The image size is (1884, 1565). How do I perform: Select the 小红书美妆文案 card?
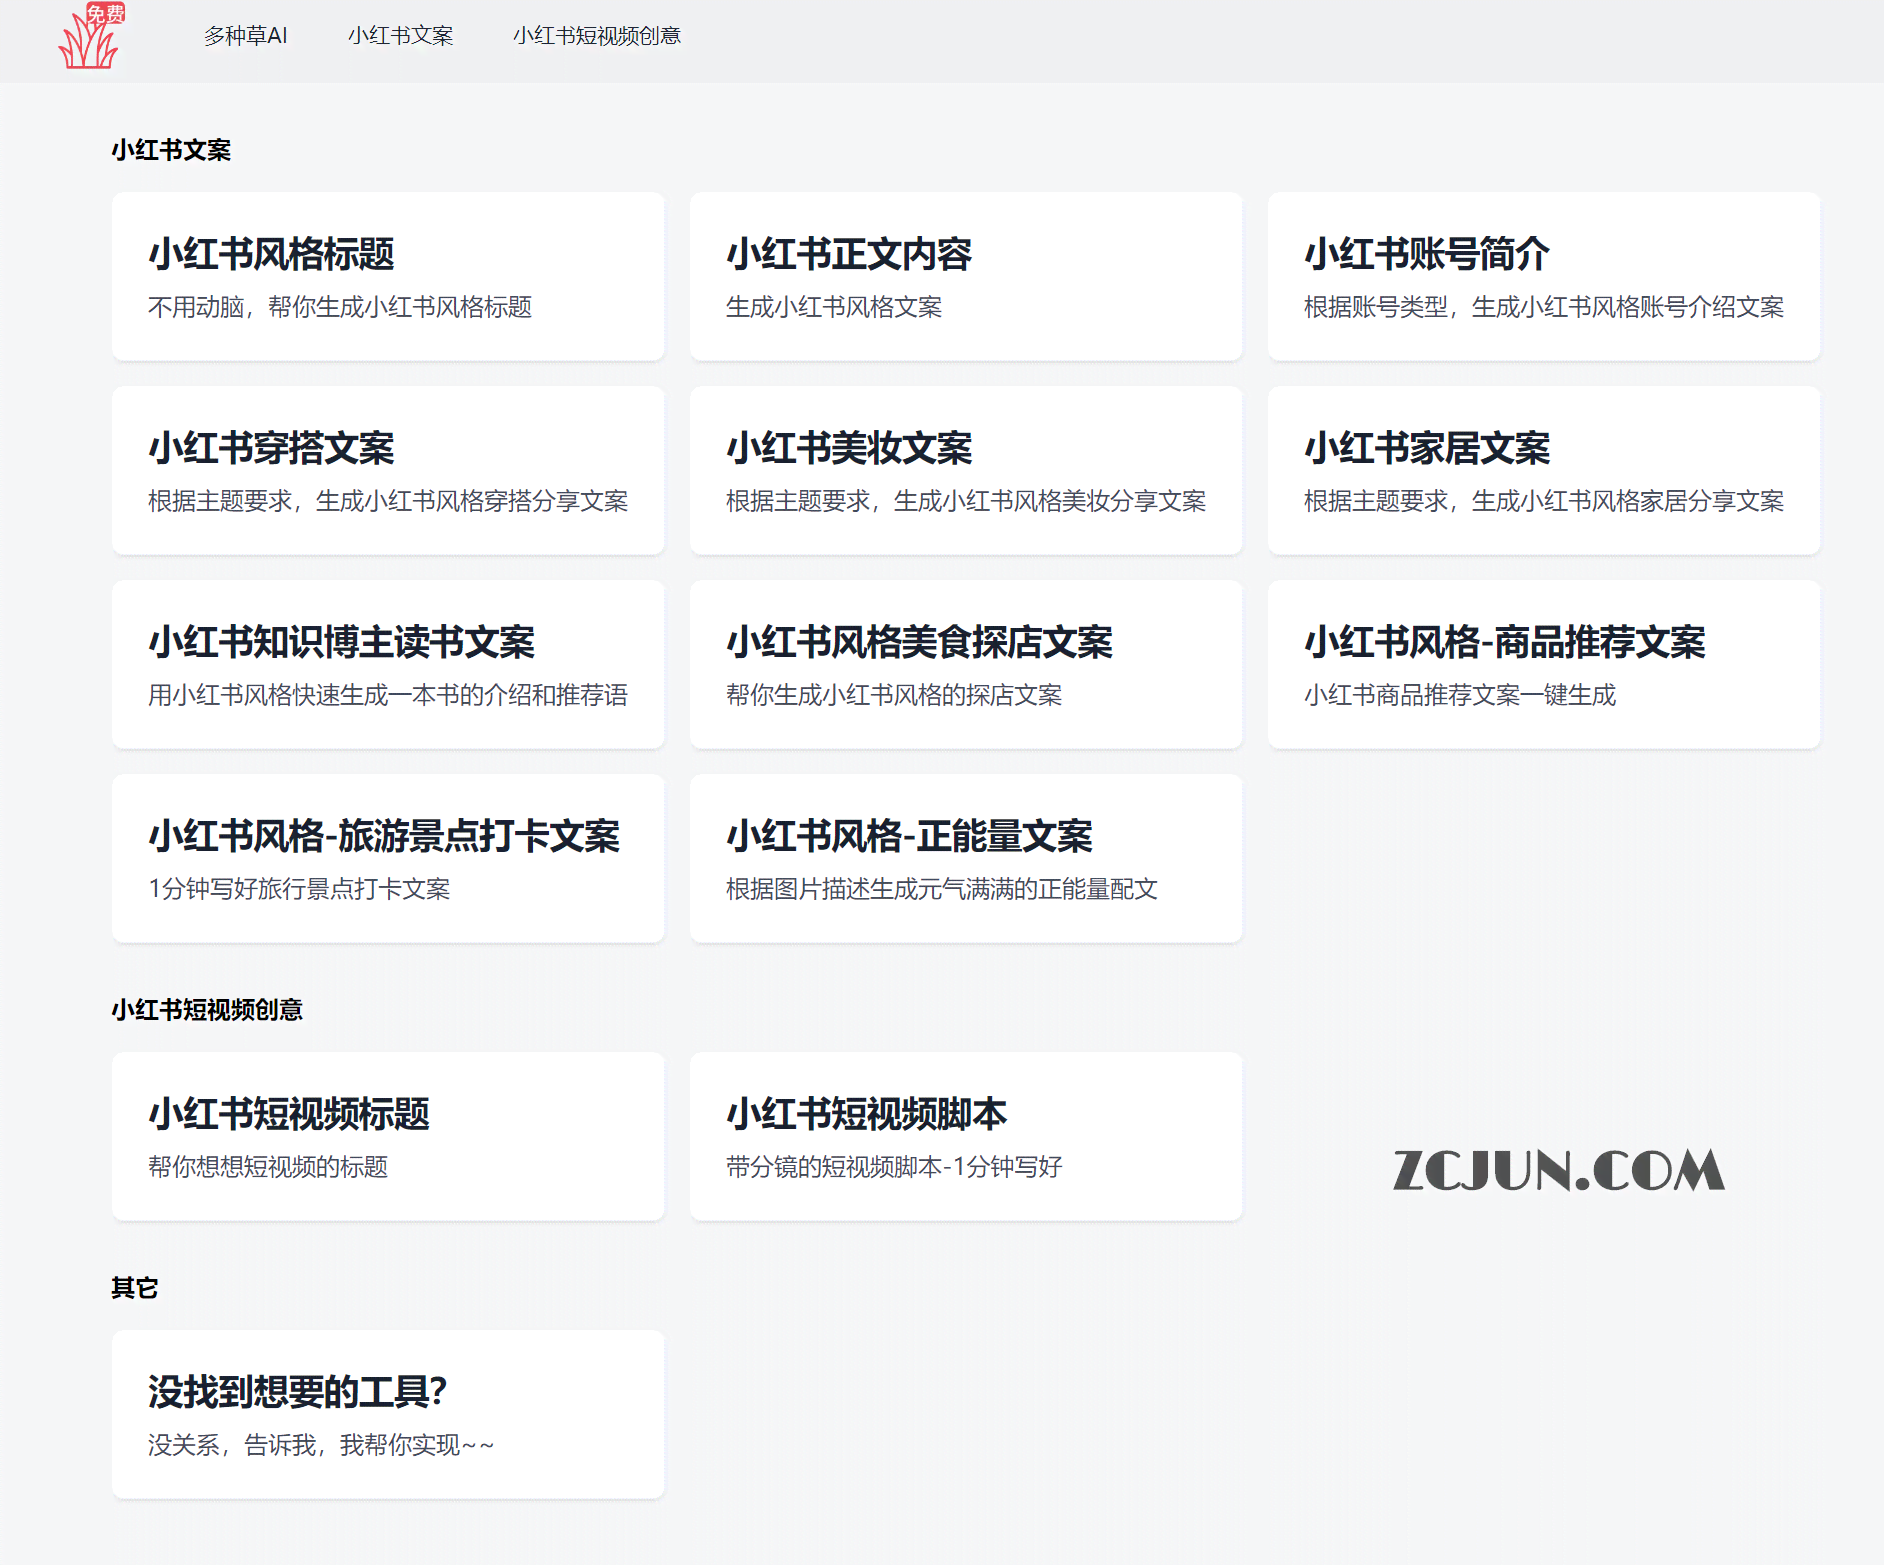coord(966,470)
